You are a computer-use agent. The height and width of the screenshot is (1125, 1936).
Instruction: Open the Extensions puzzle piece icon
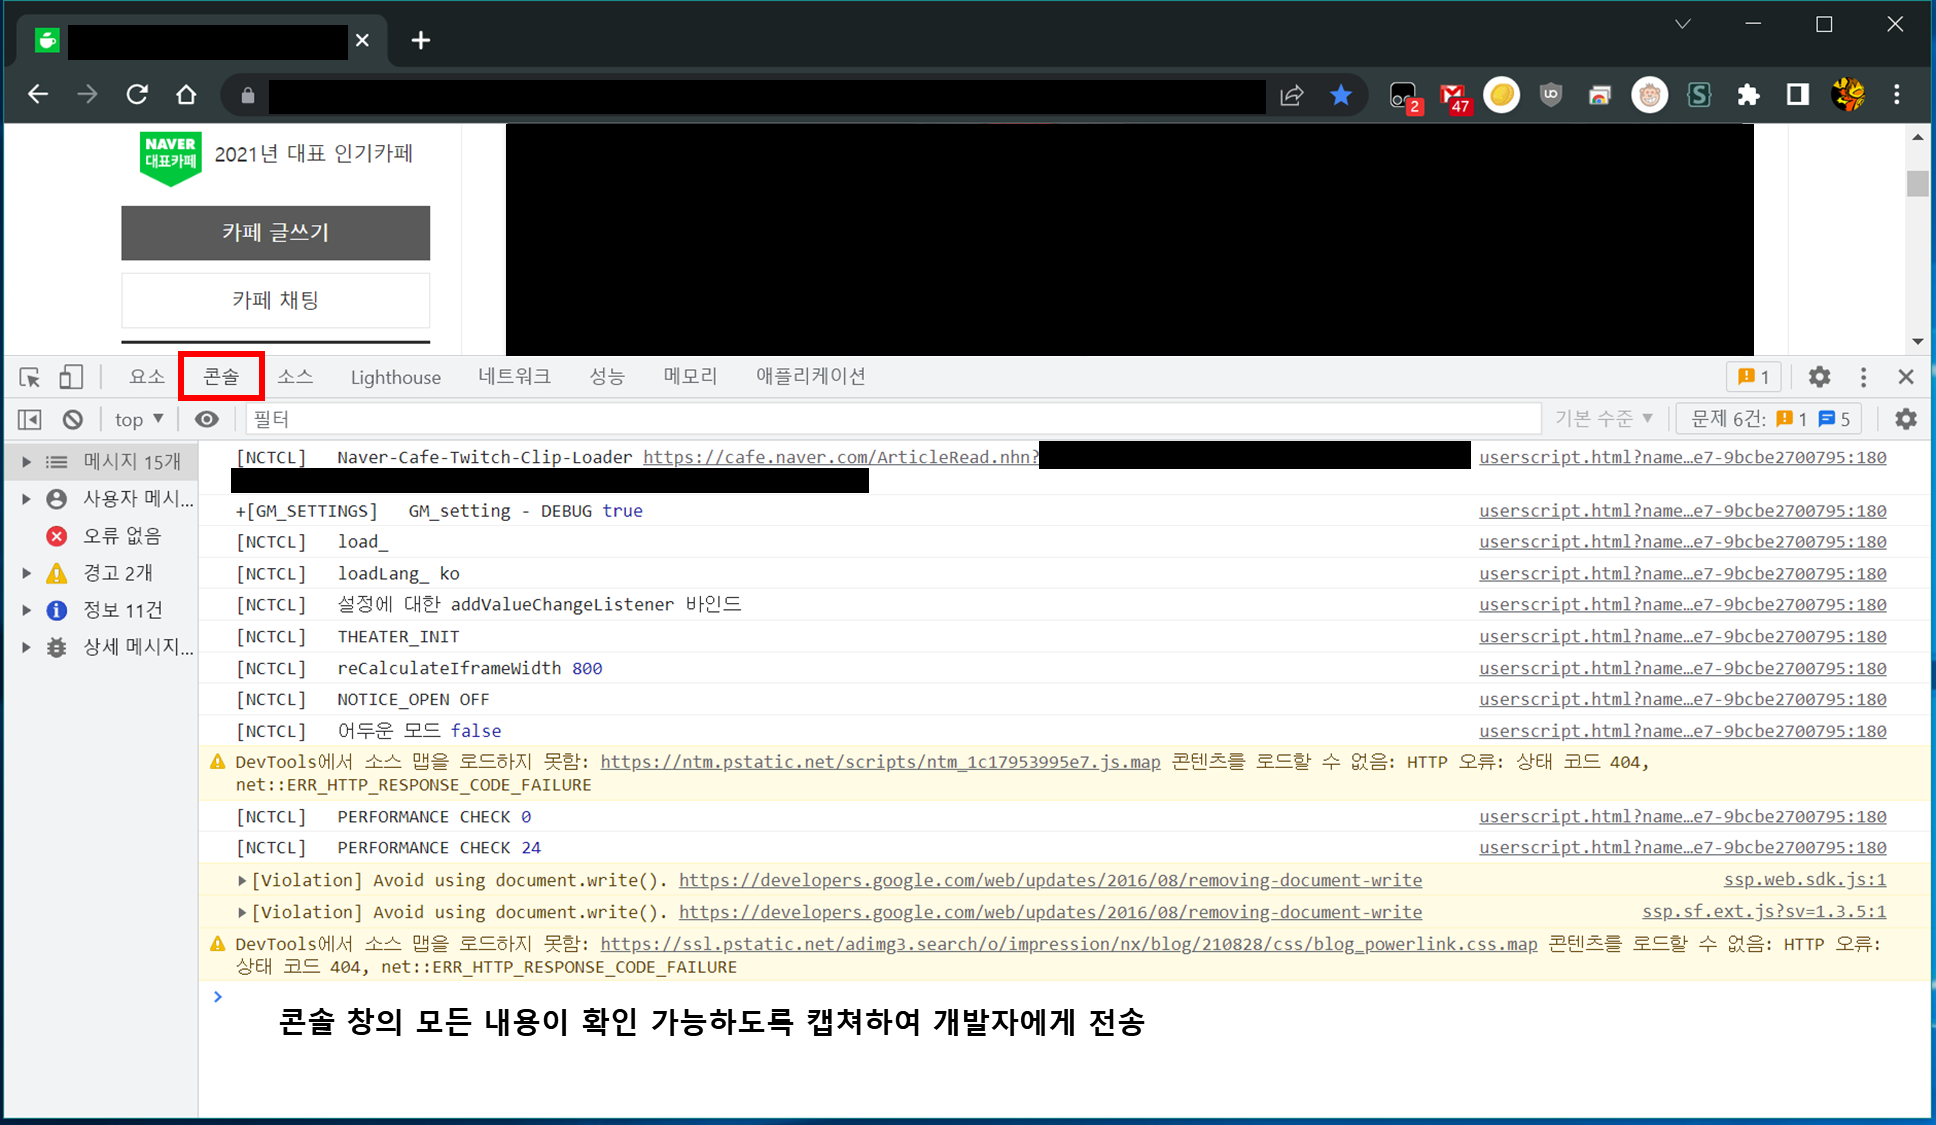click(x=1748, y=95)
